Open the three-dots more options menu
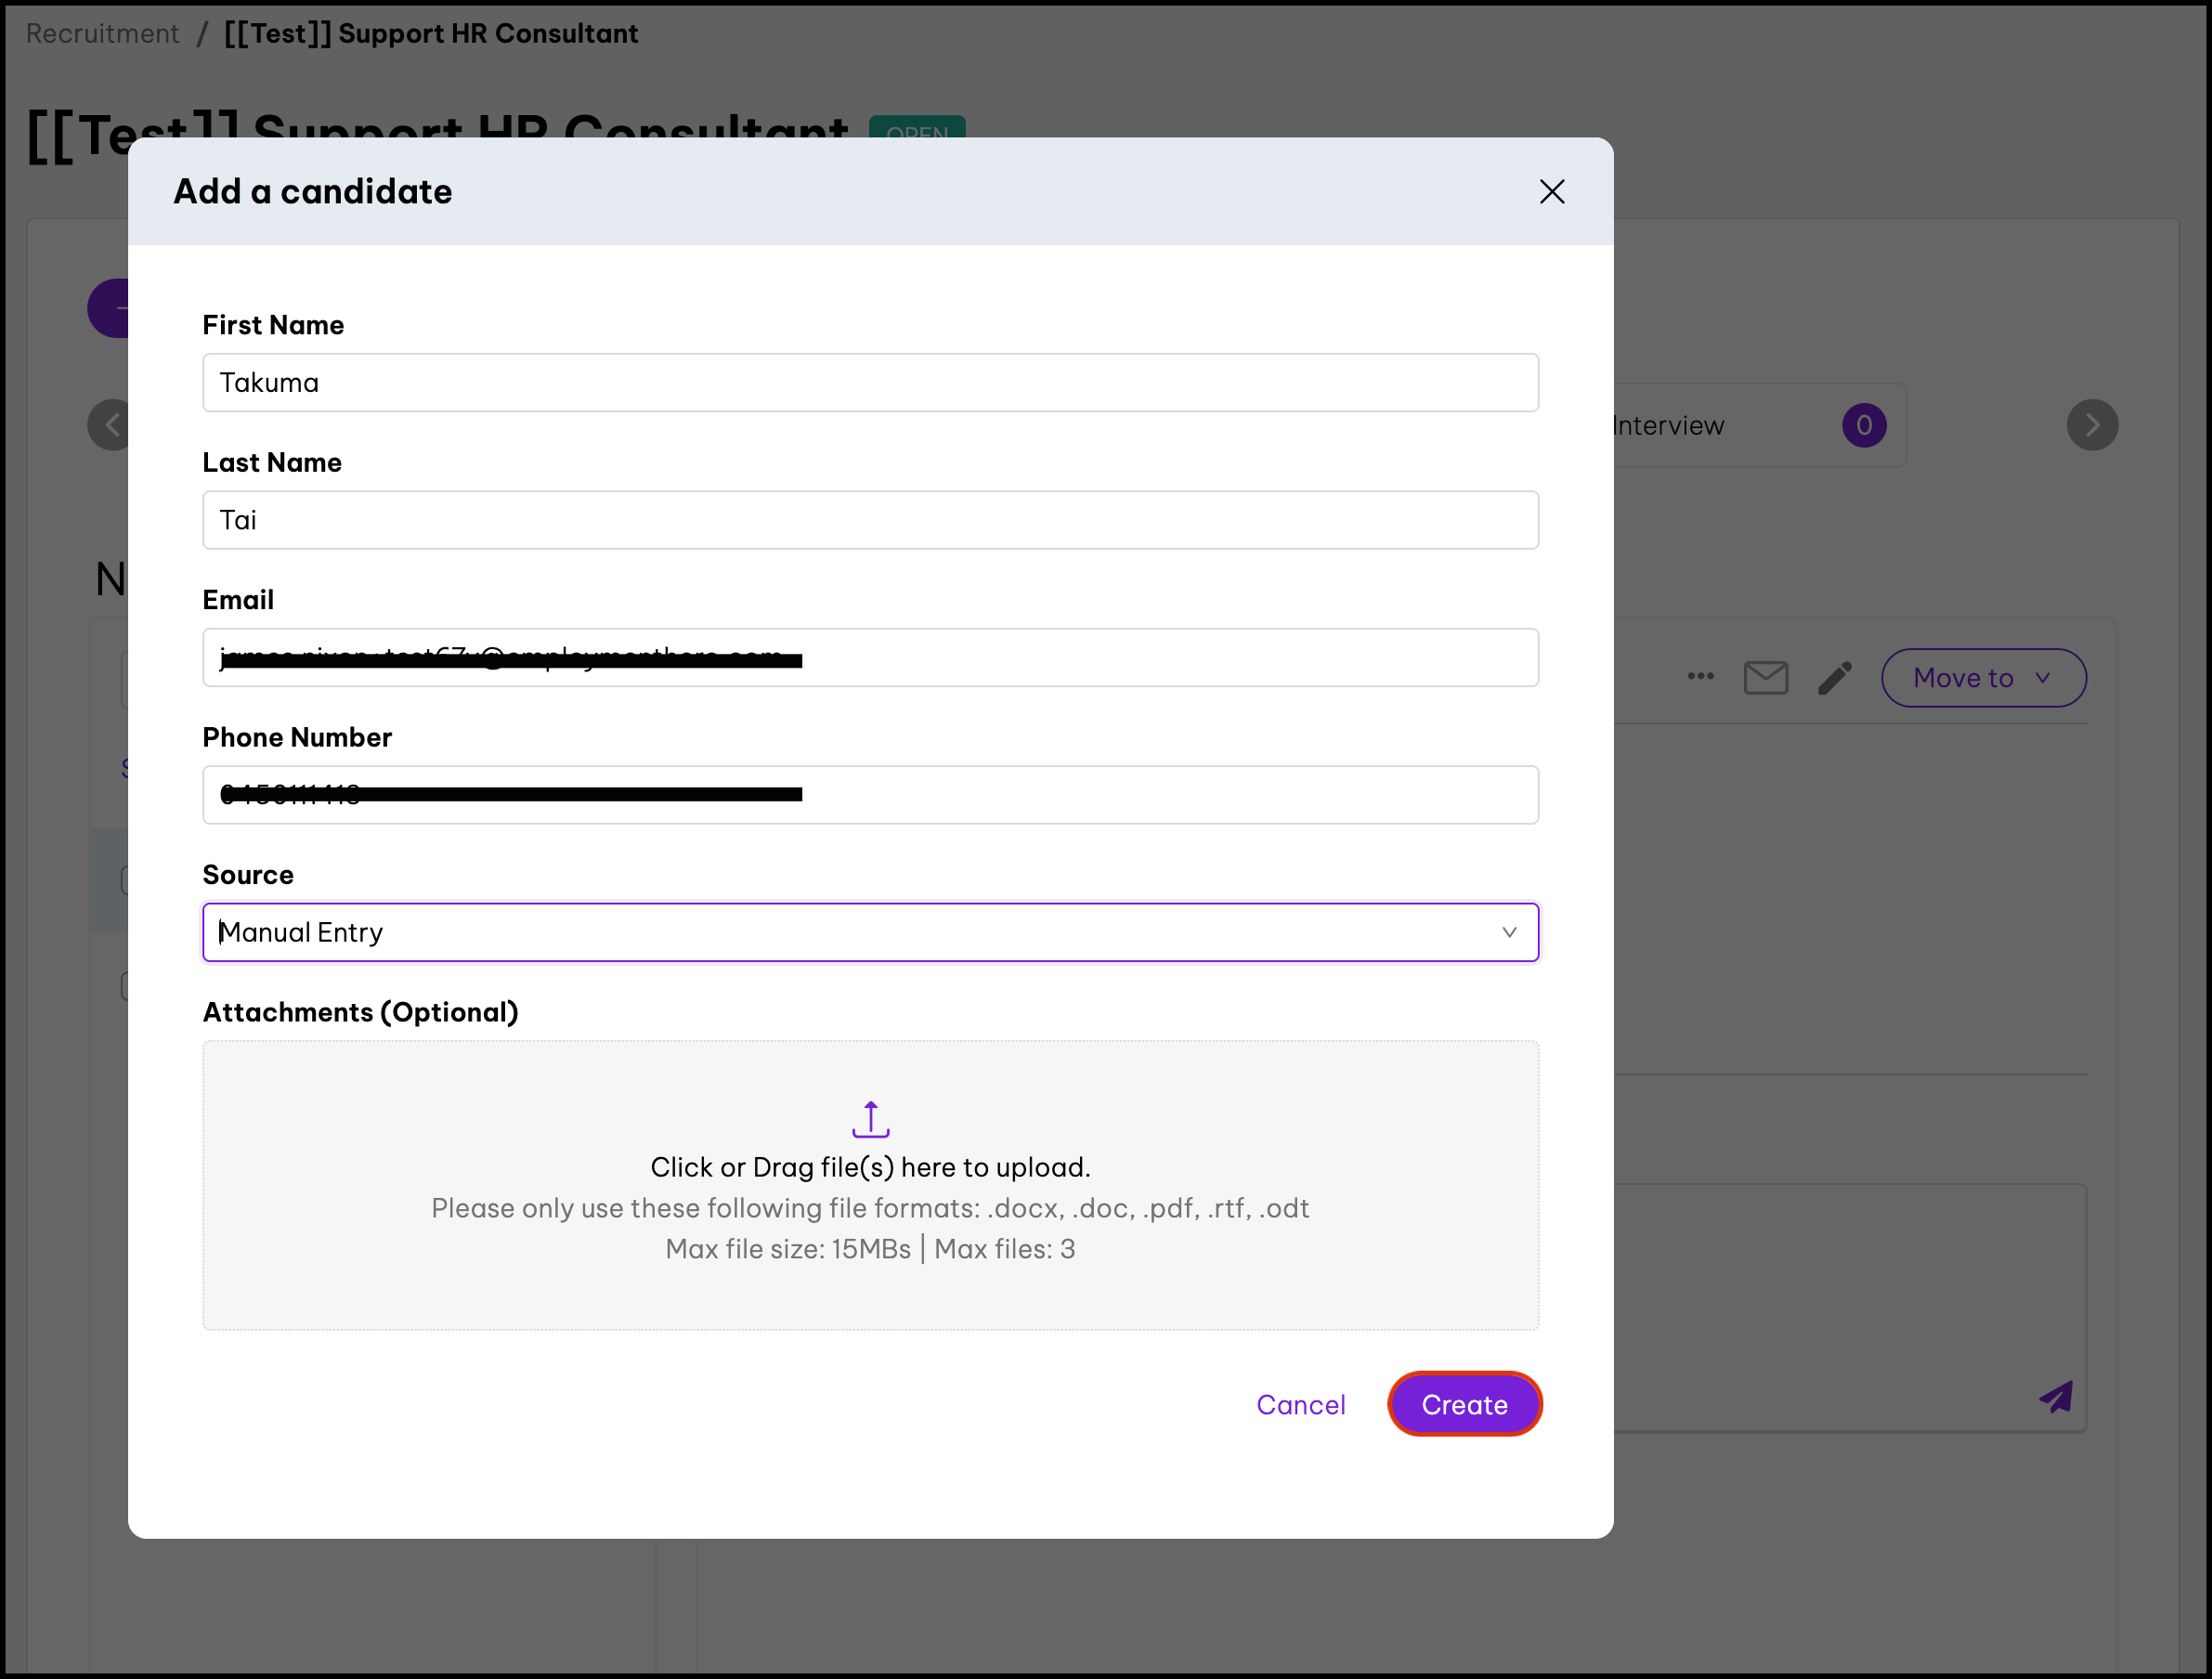2212x1679 pixels. pyautogui.click(x=1700, y=677)
